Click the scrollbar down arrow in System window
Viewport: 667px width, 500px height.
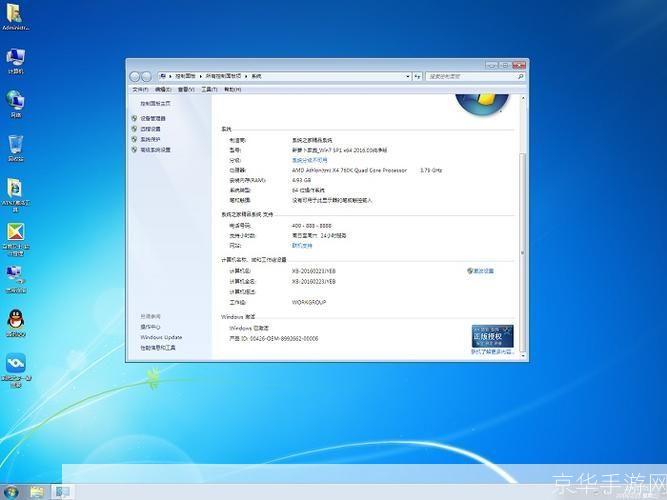click(523, 355)
